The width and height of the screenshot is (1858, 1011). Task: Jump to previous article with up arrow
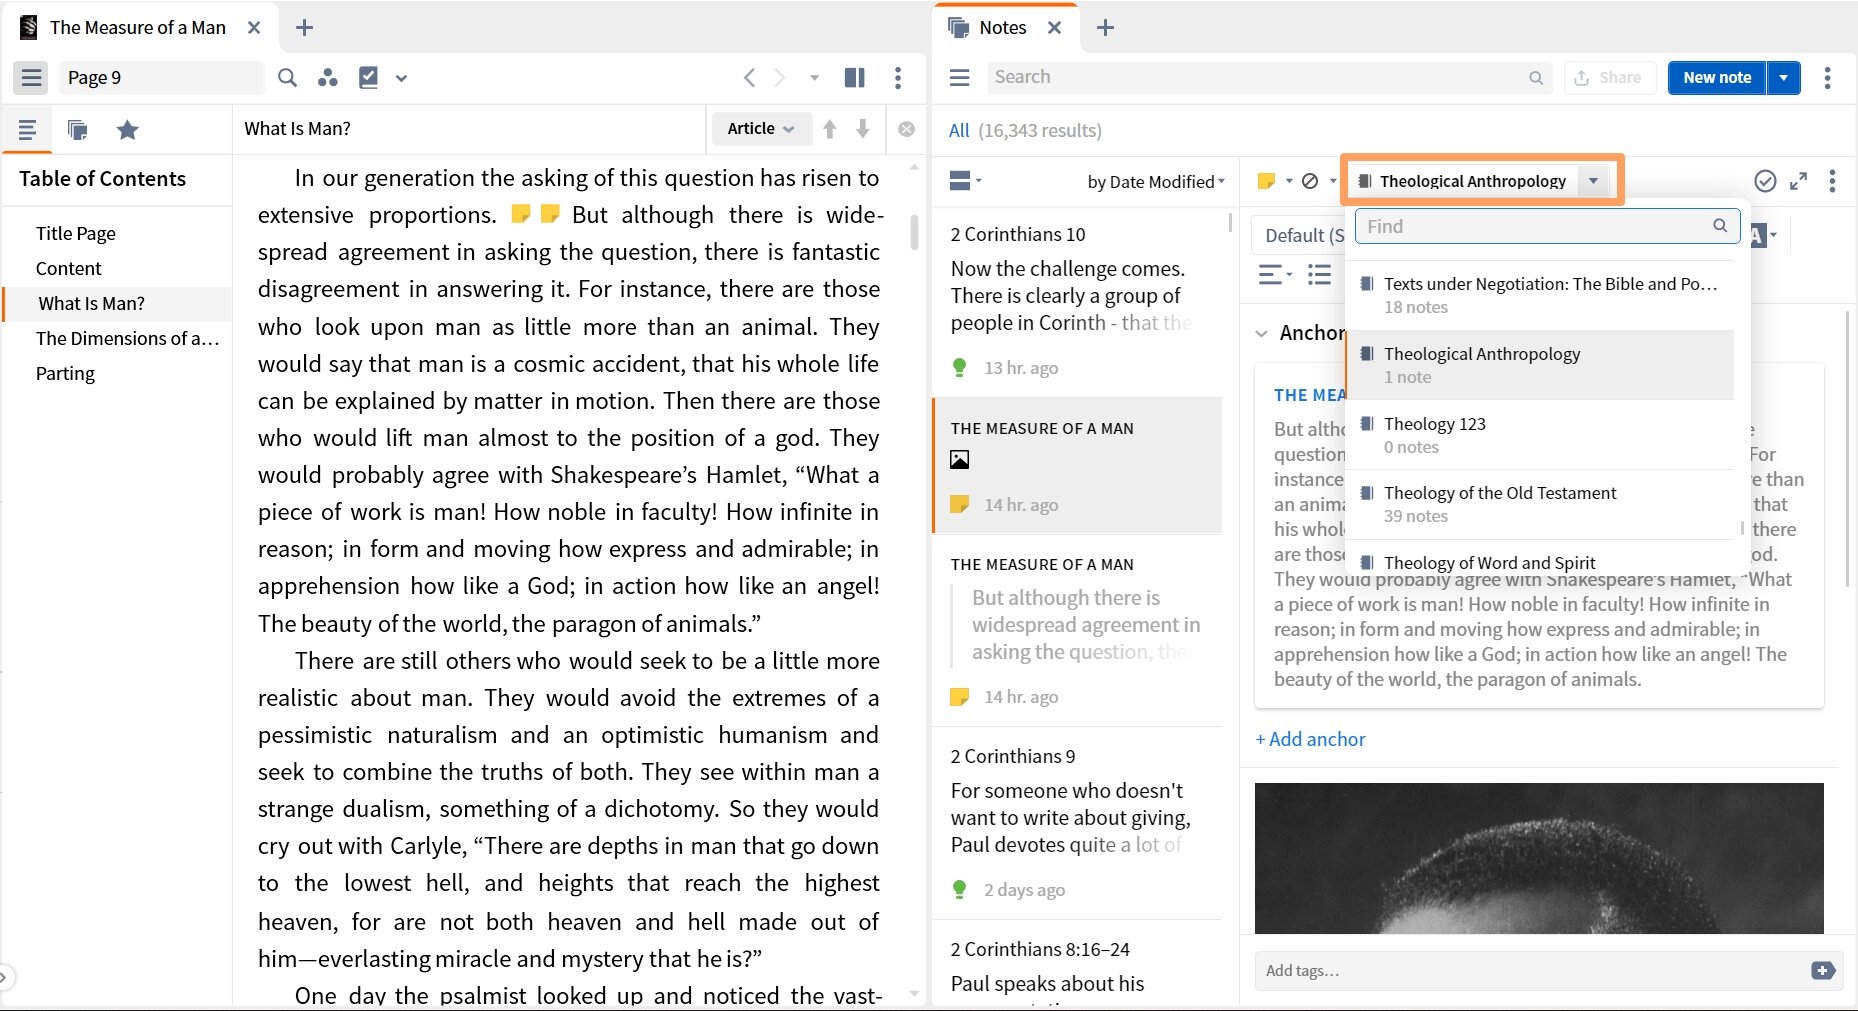pyautogui.click(x=830, y=128)
